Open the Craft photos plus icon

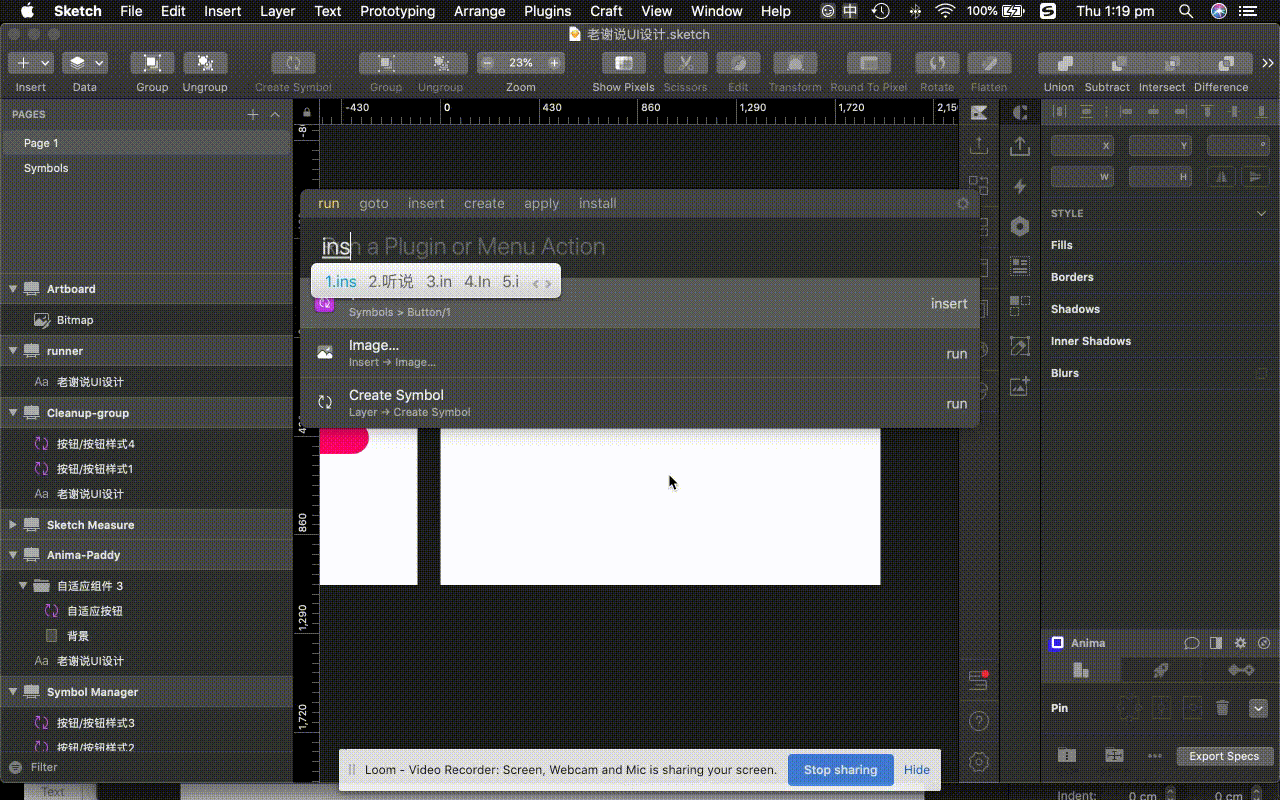1020,386
